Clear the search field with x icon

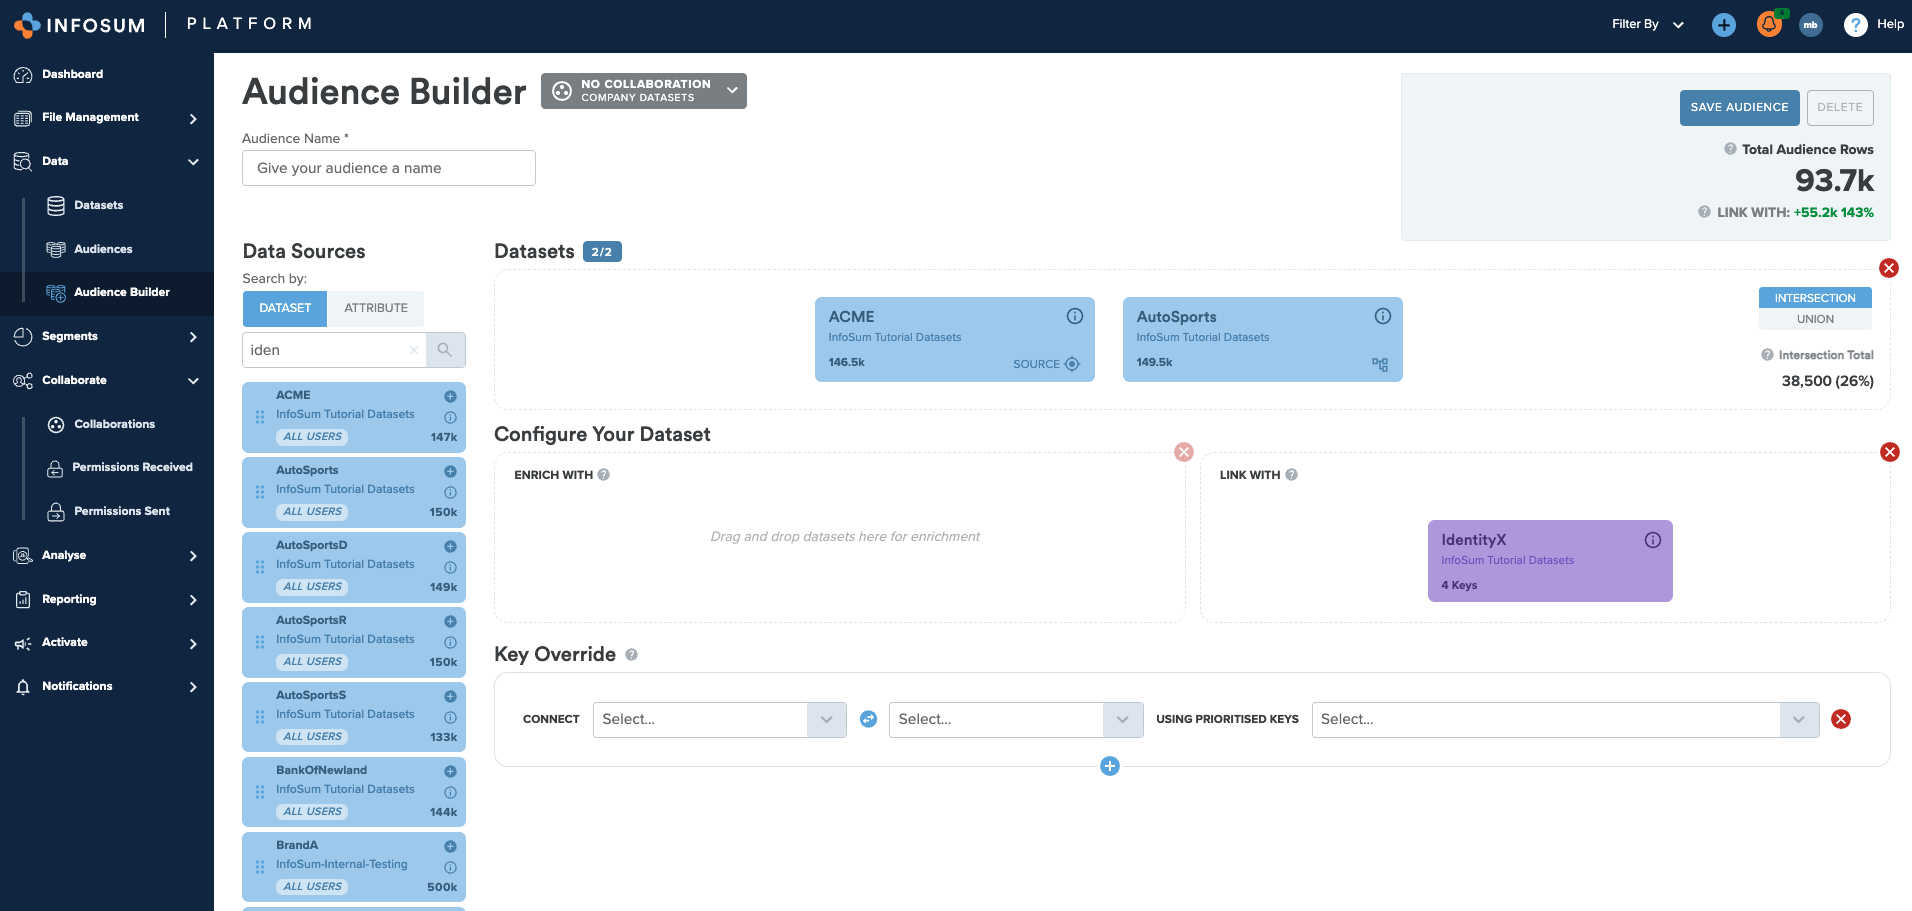click(x=414, y=350)
